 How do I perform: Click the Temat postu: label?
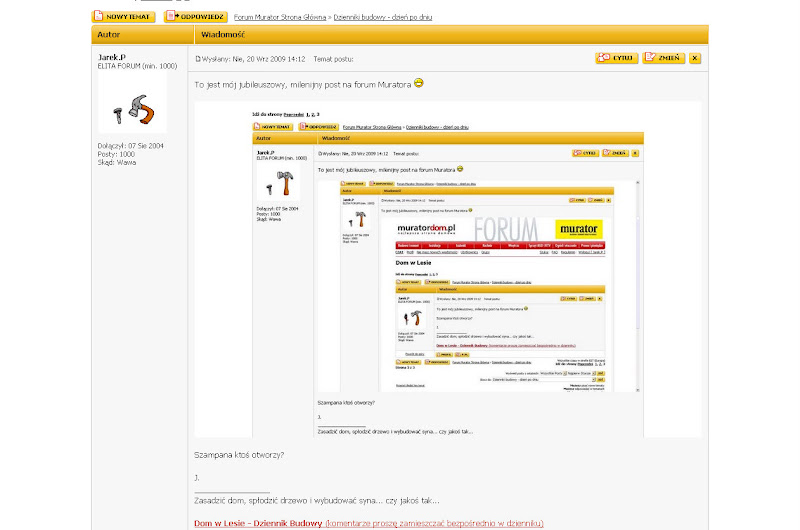pos(333,59)
